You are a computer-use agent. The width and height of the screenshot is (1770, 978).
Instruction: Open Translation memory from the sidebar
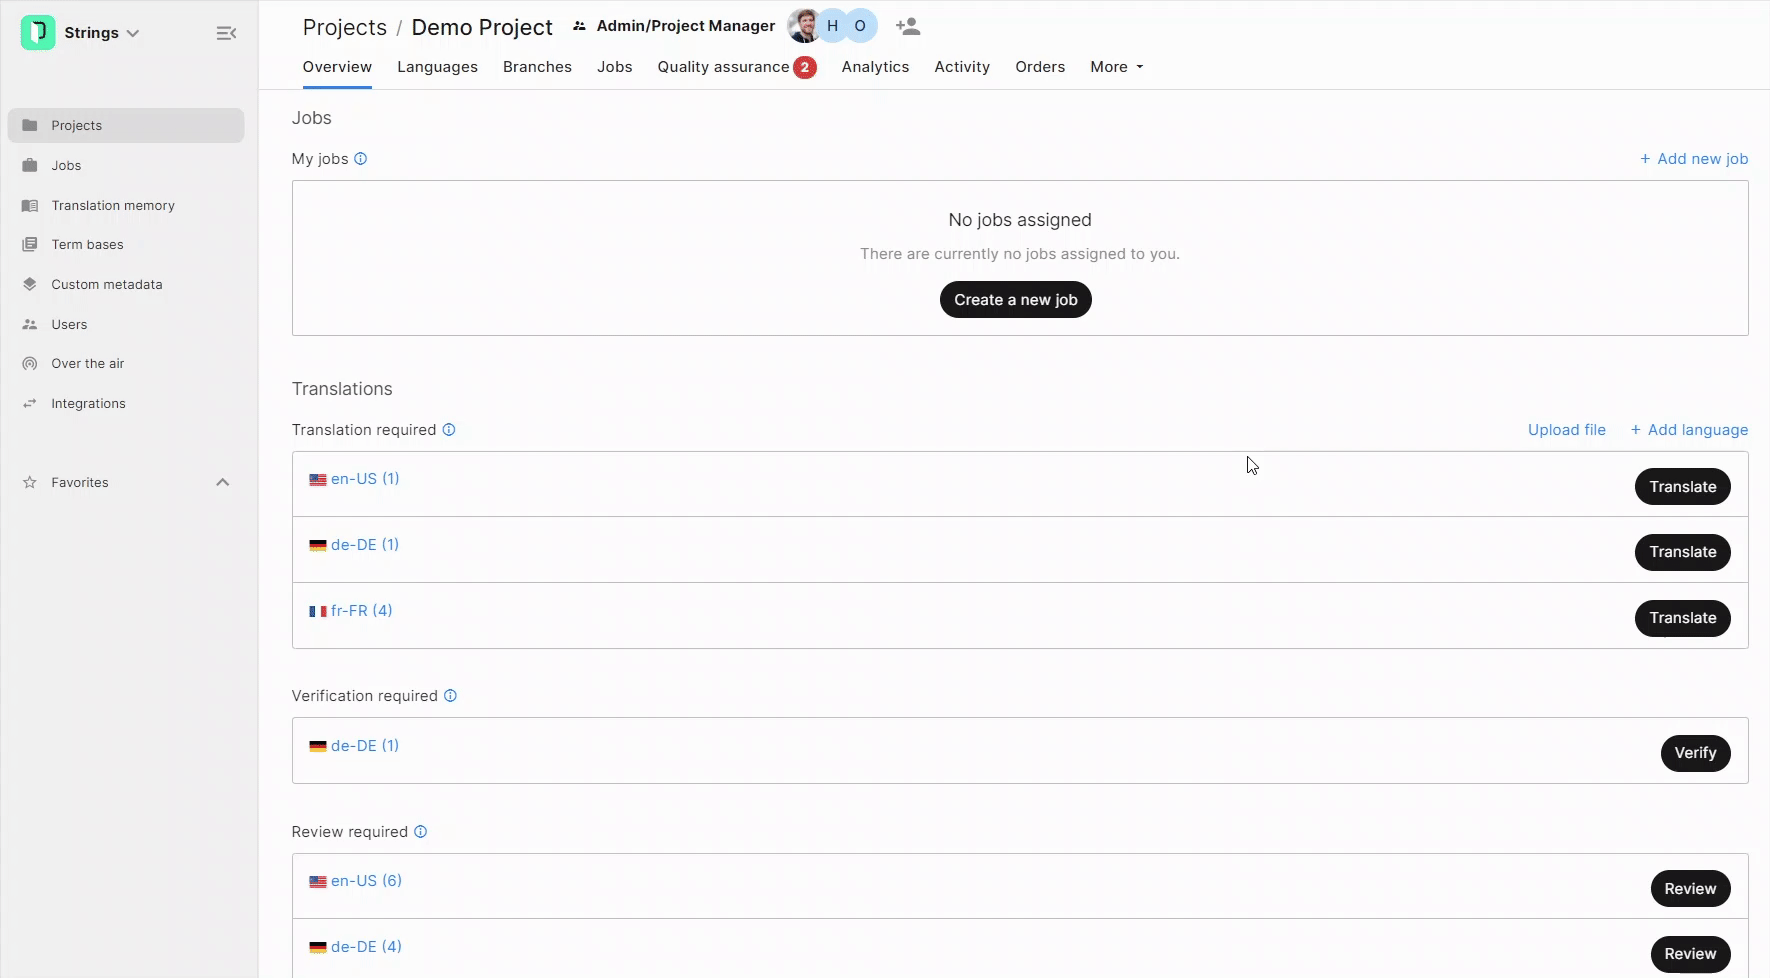pos(113,205)
